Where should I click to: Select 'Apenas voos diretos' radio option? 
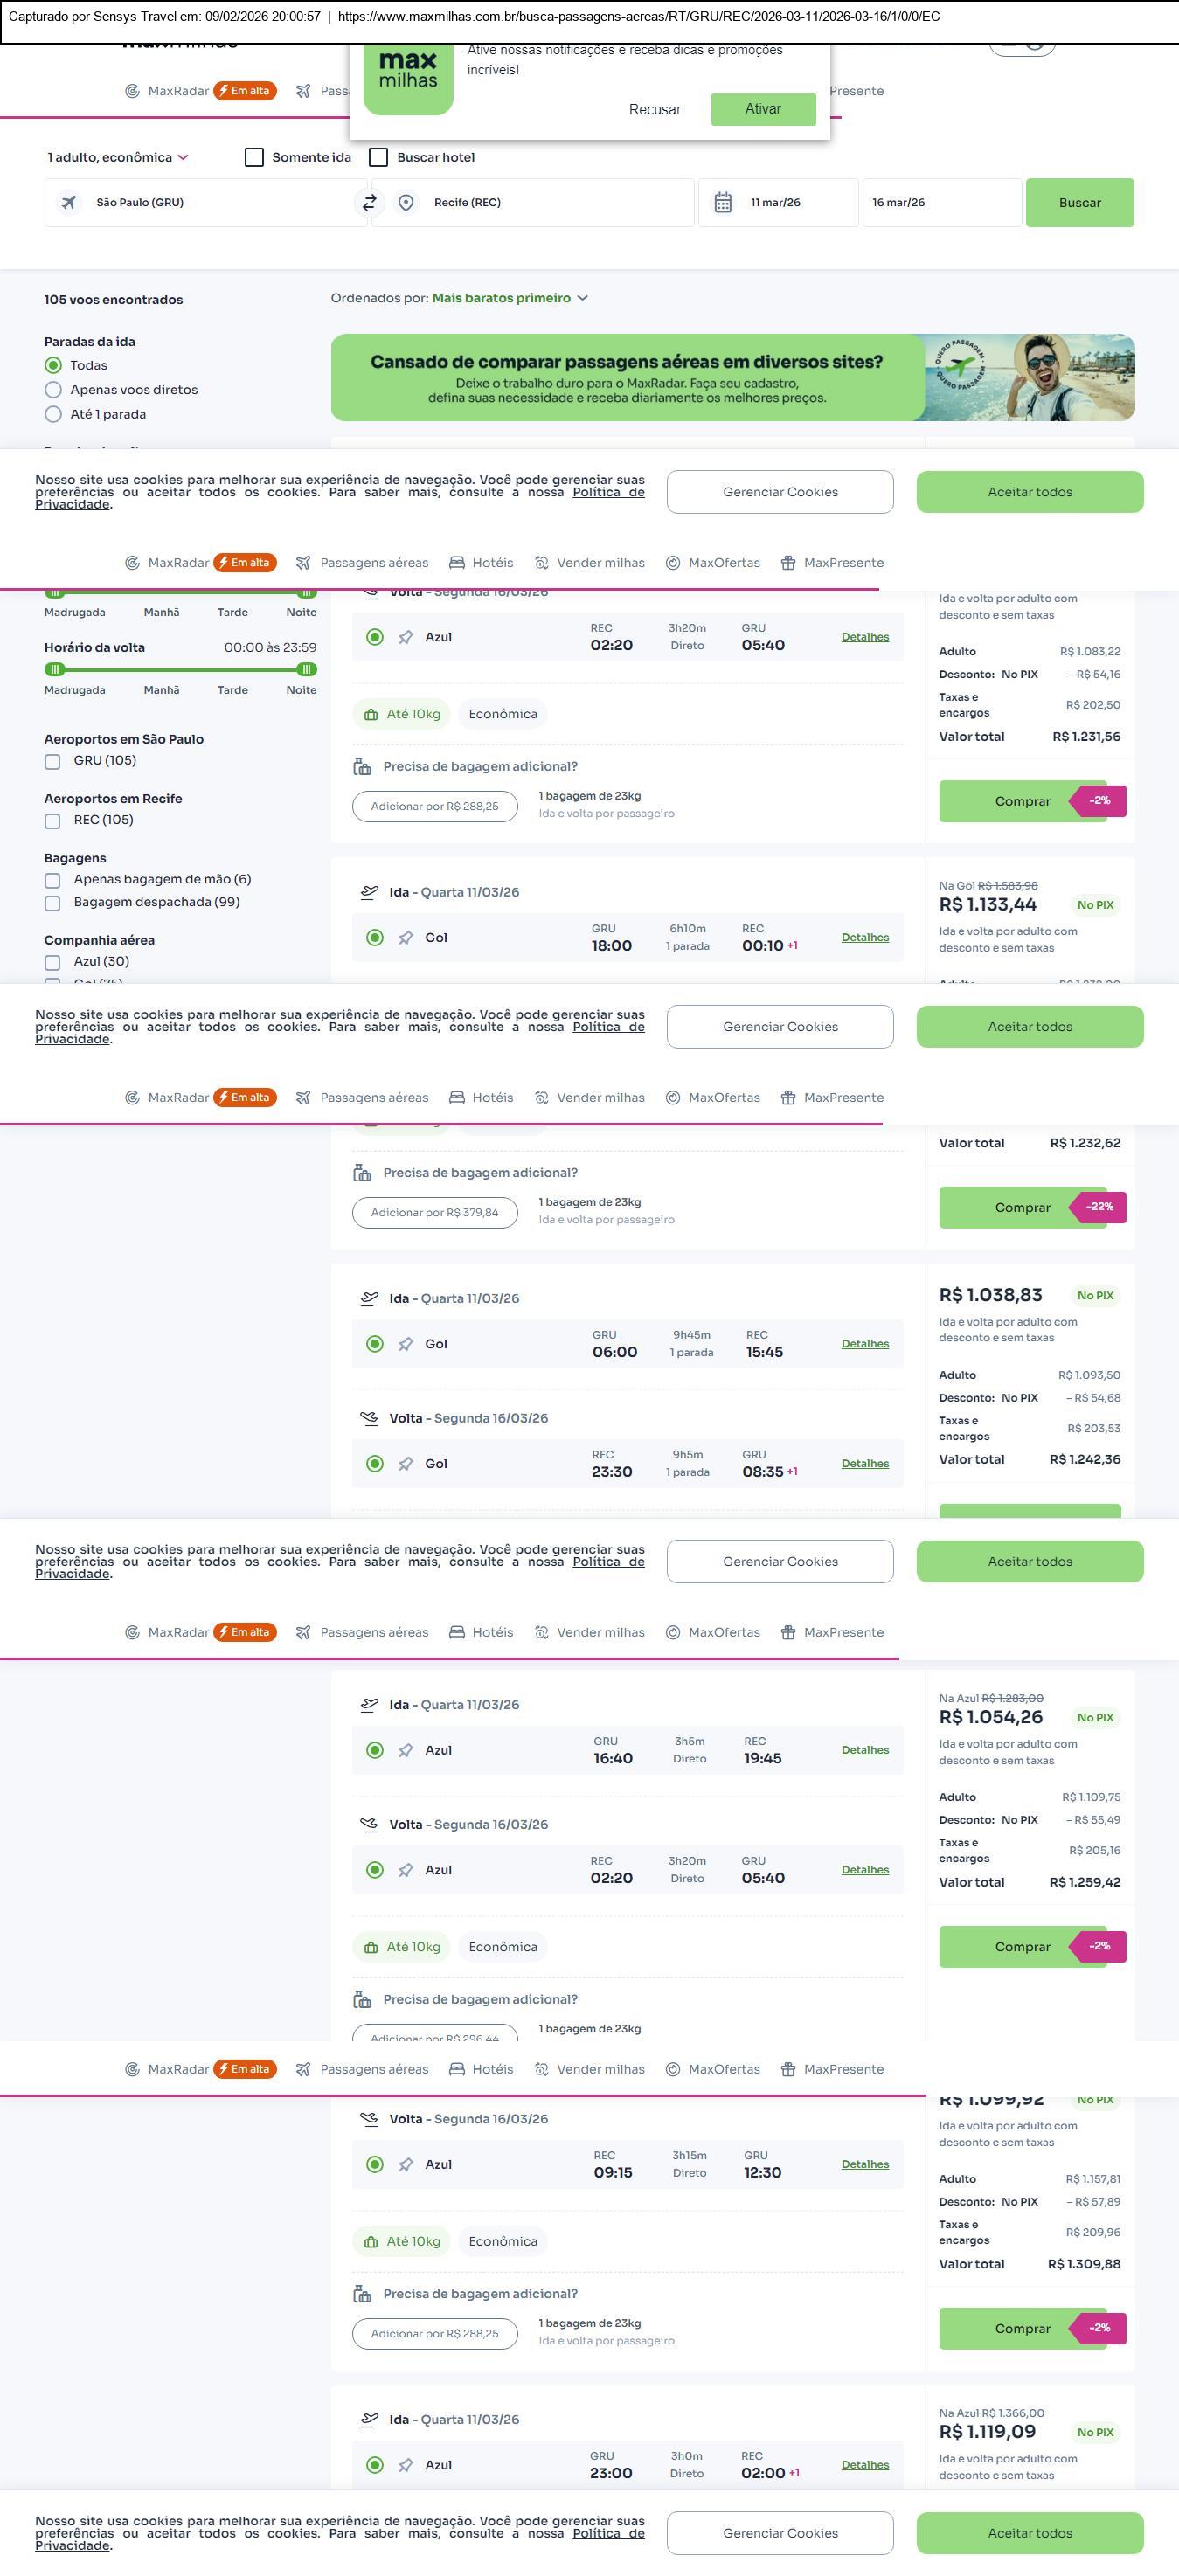54,390
